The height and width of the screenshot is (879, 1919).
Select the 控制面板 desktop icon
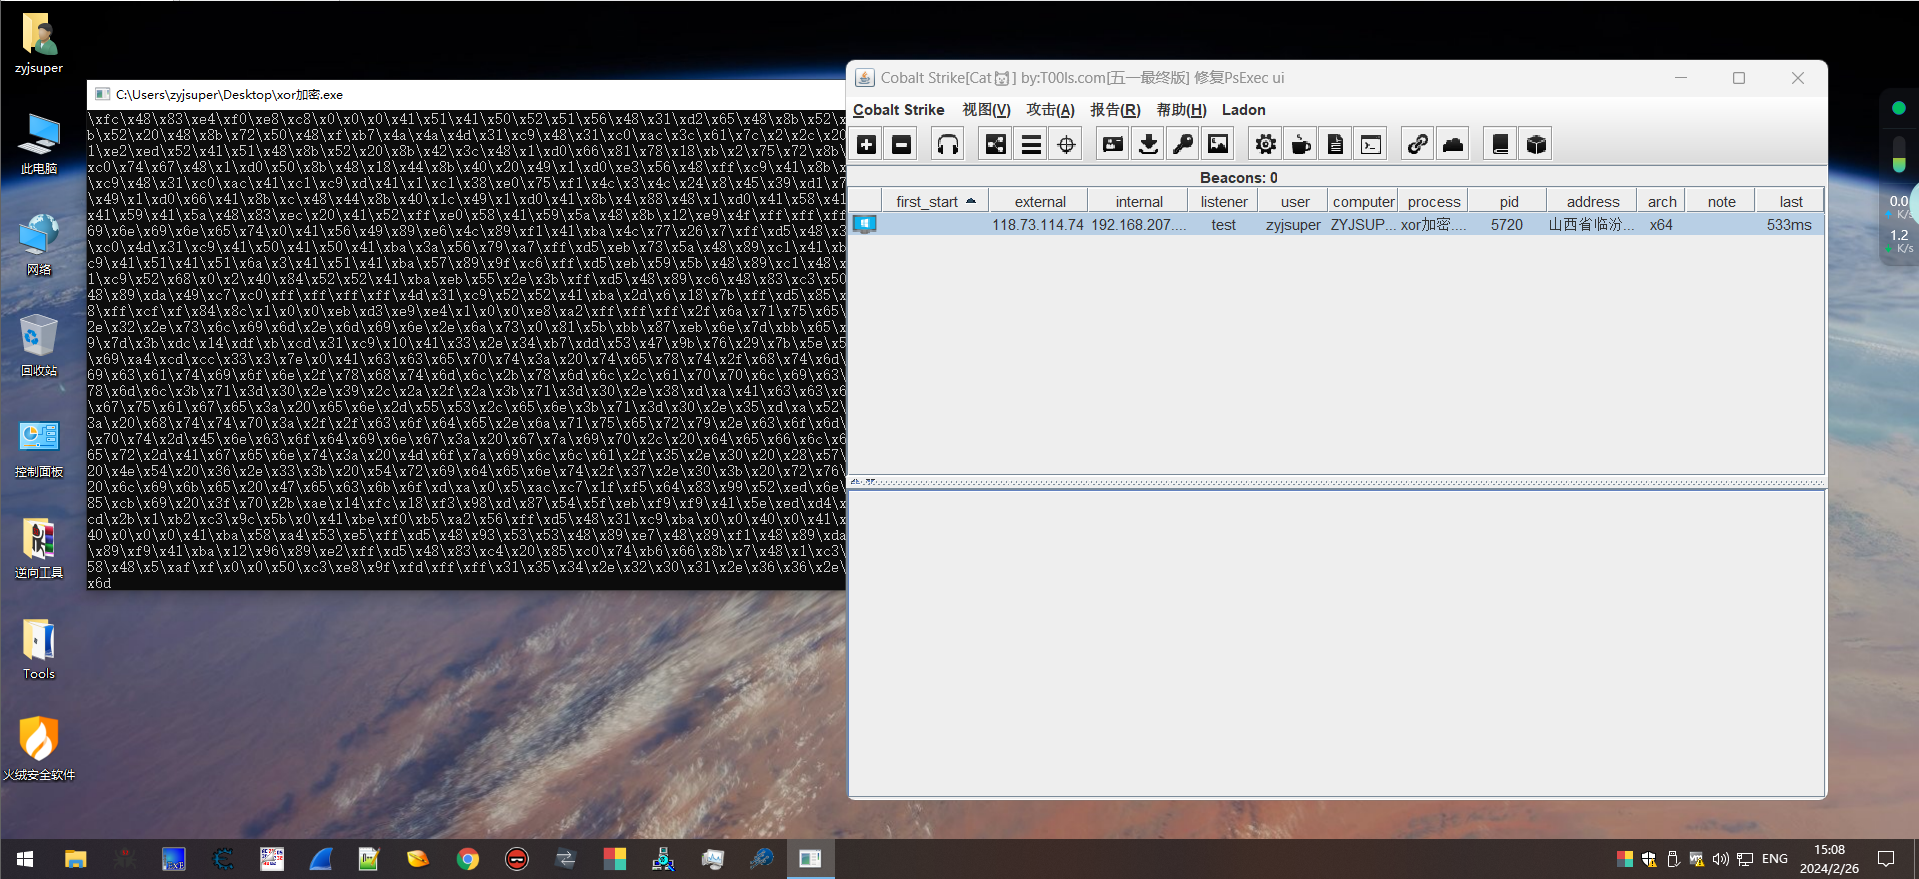coord(39,447)
